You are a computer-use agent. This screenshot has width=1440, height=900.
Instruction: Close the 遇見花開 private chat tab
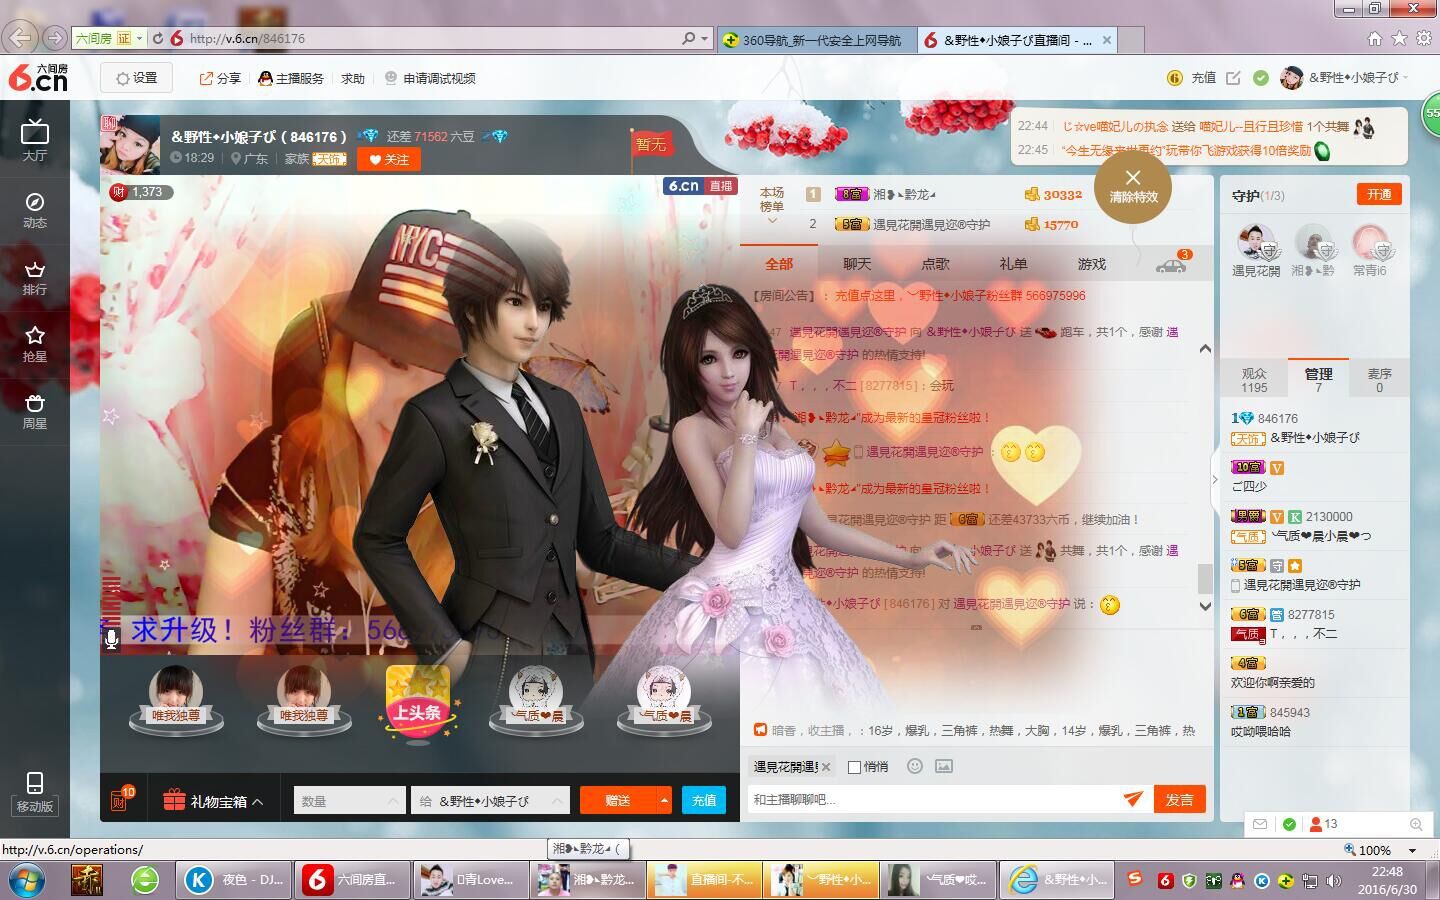point(826,767)
